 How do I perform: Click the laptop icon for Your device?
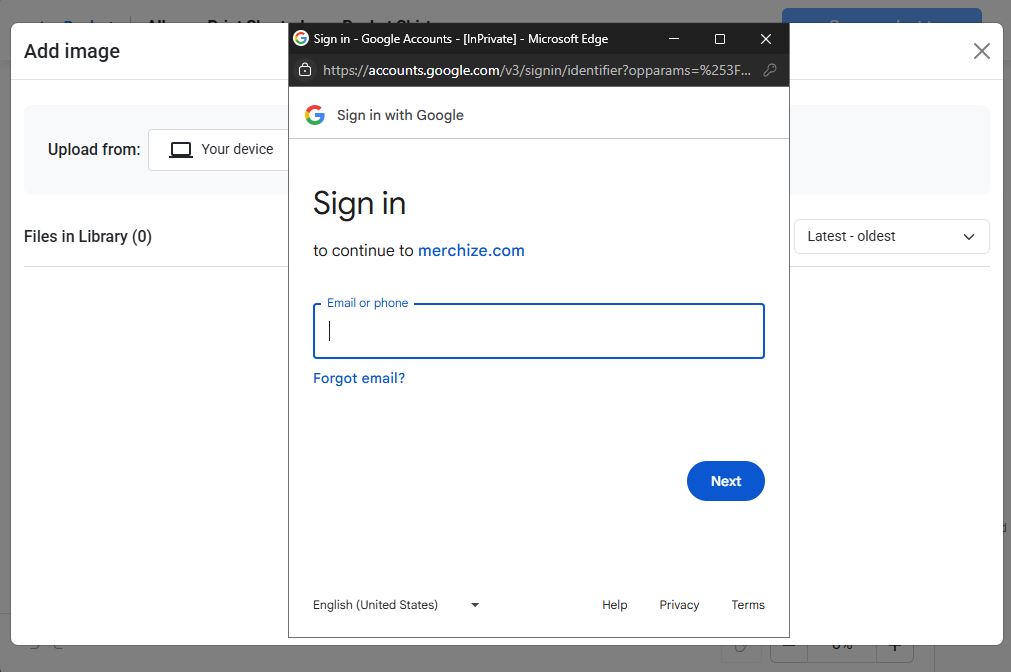[180, 150]
